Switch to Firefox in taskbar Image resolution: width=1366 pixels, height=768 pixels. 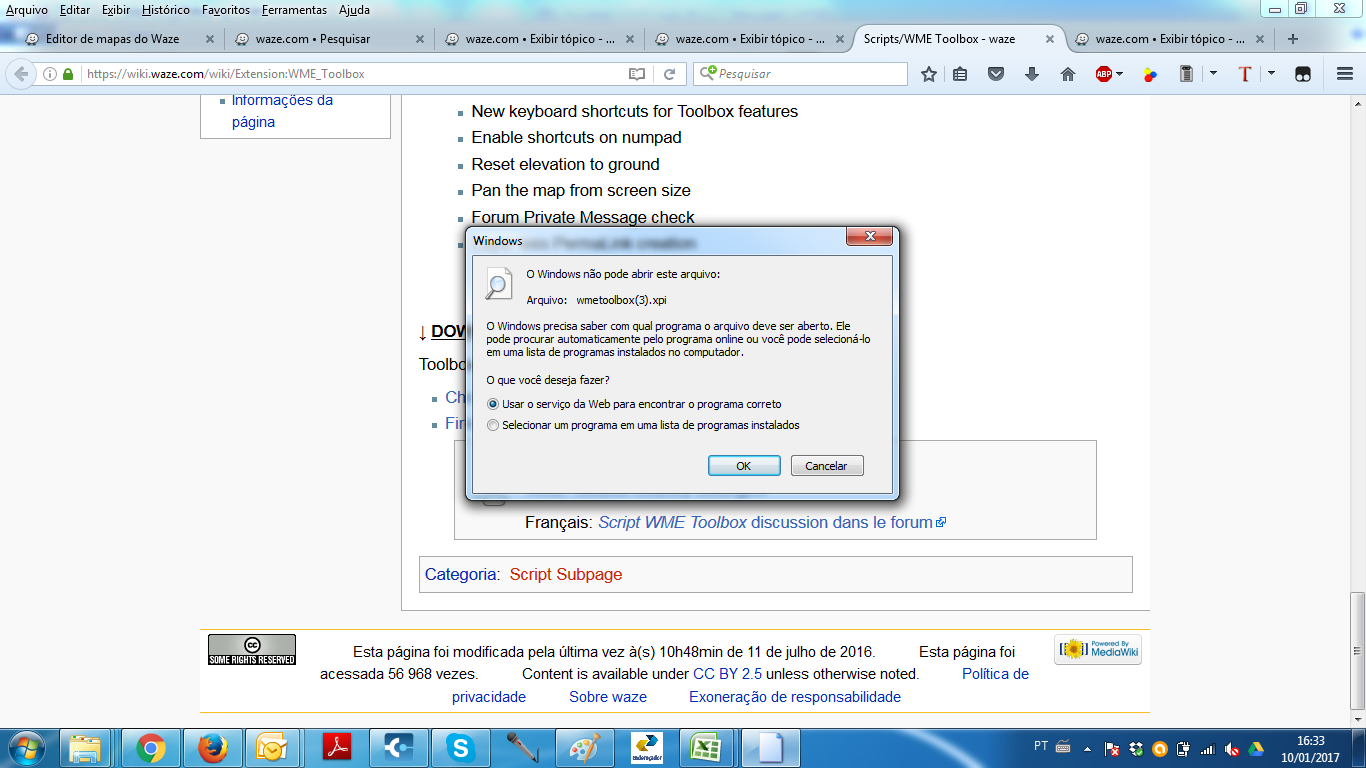[212, 748]
